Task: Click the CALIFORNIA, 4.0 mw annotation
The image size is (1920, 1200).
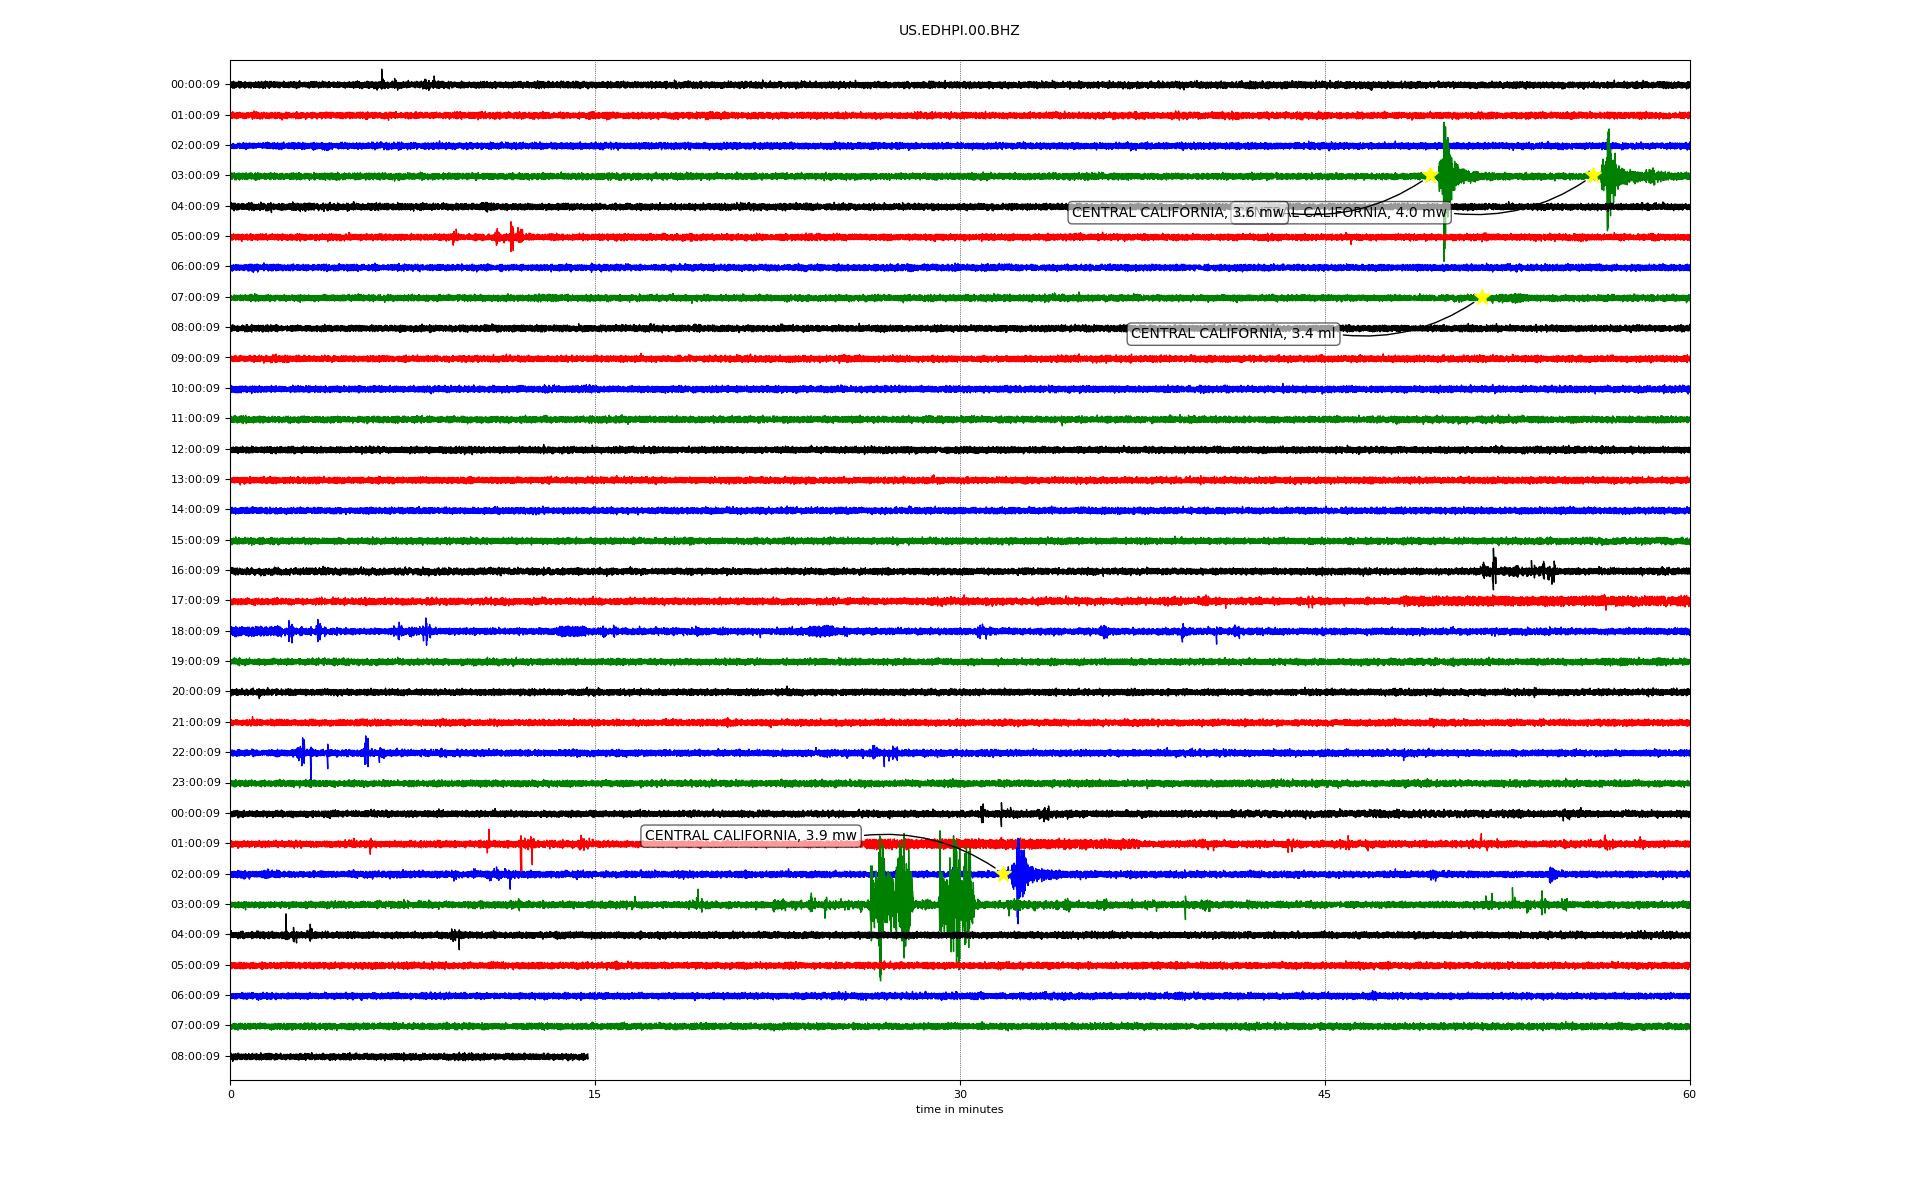Action: (x=1370, y=213)
